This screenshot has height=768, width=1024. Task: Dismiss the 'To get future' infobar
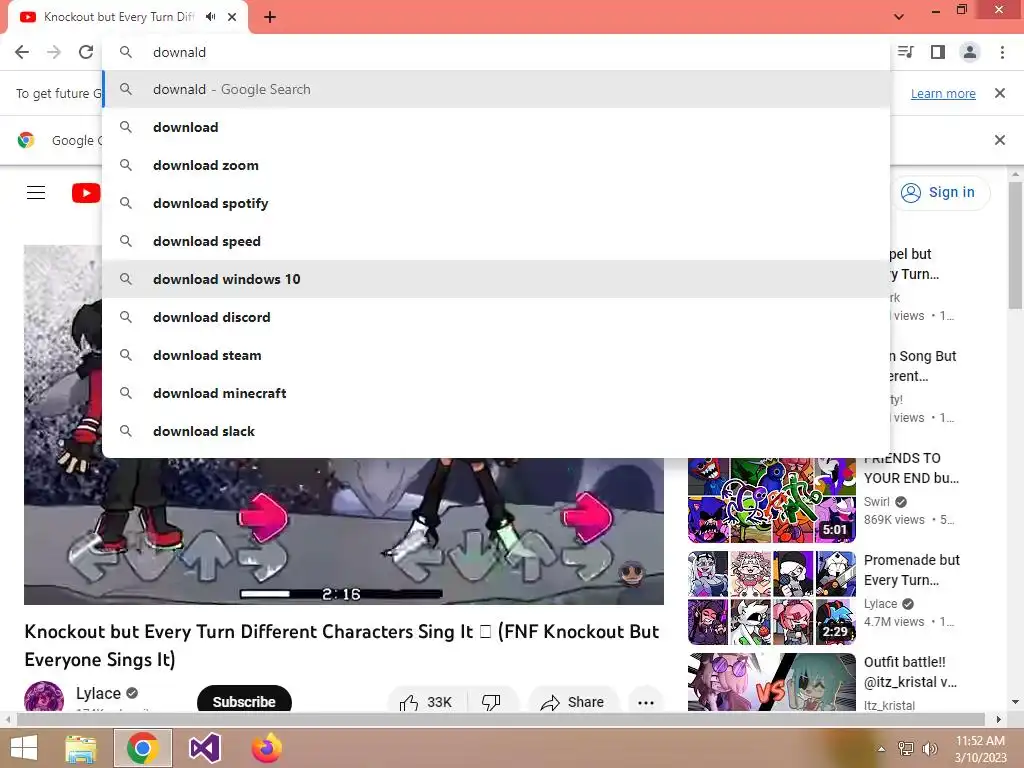click(x=1000, y=93)
